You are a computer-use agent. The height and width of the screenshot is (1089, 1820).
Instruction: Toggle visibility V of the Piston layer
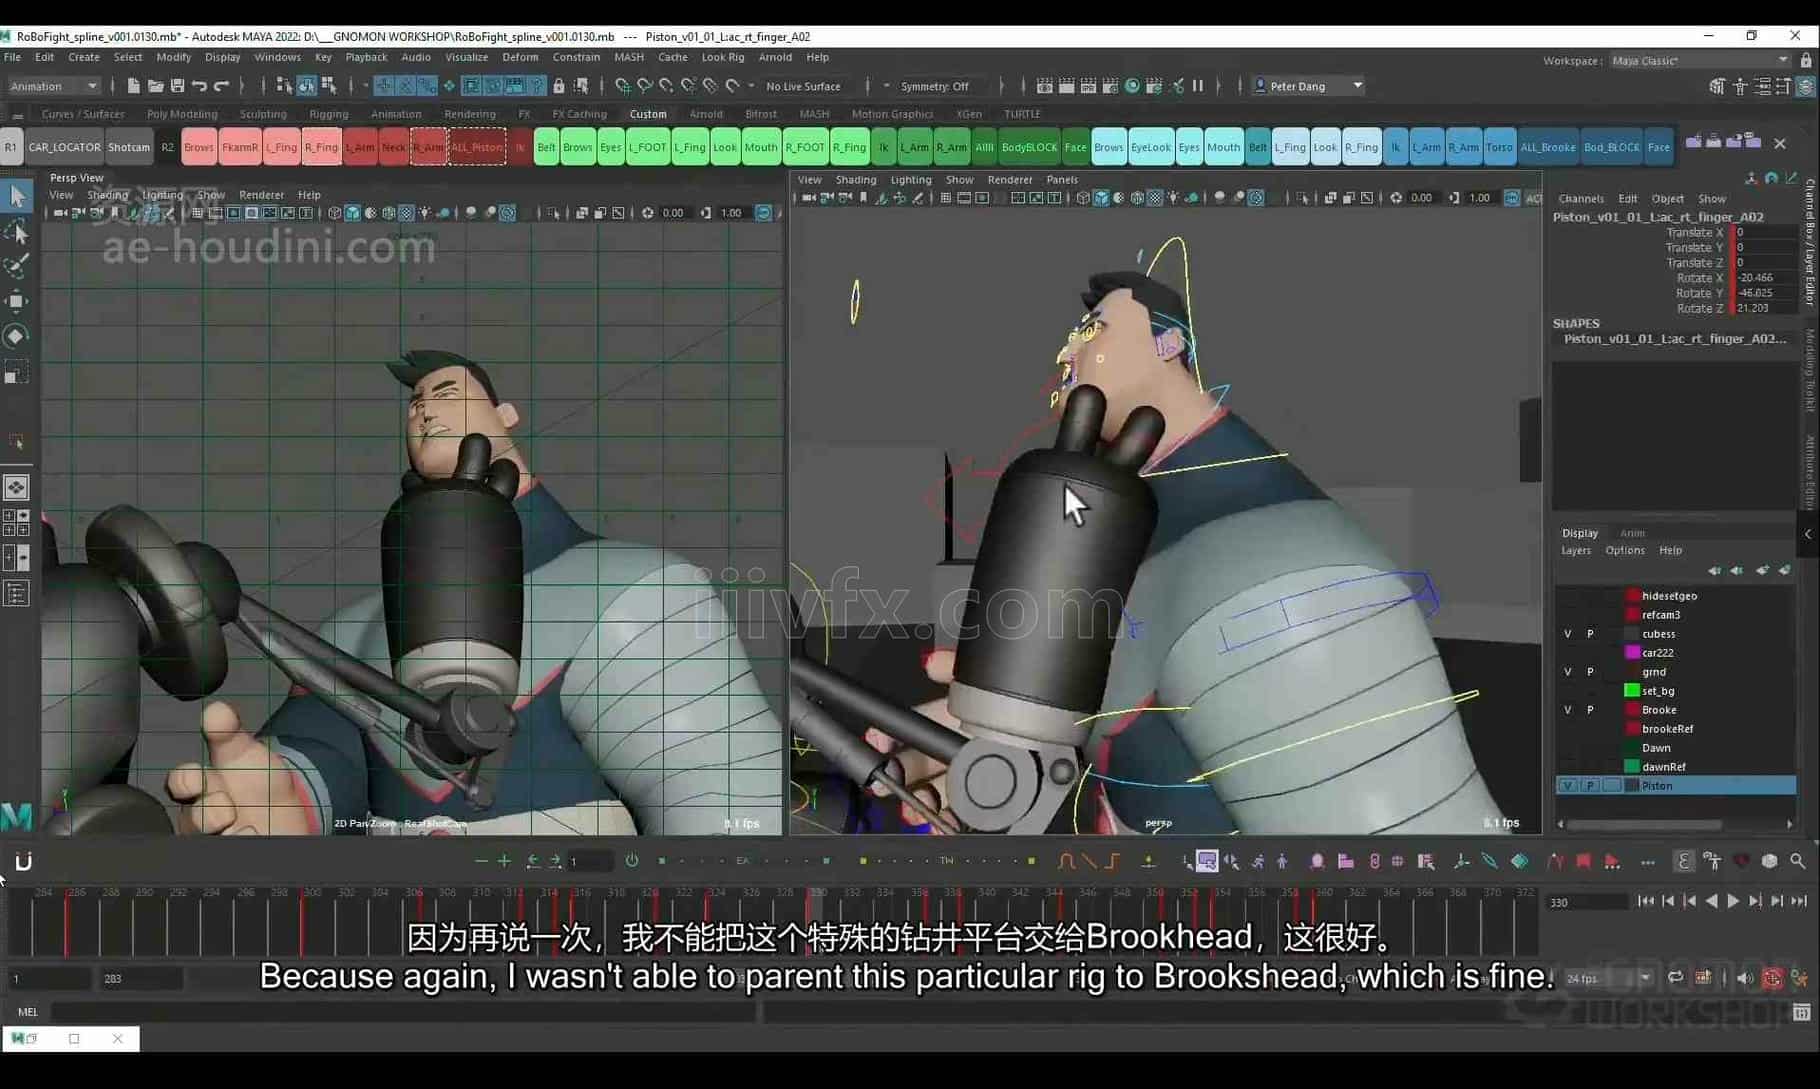pos(1567,786)
